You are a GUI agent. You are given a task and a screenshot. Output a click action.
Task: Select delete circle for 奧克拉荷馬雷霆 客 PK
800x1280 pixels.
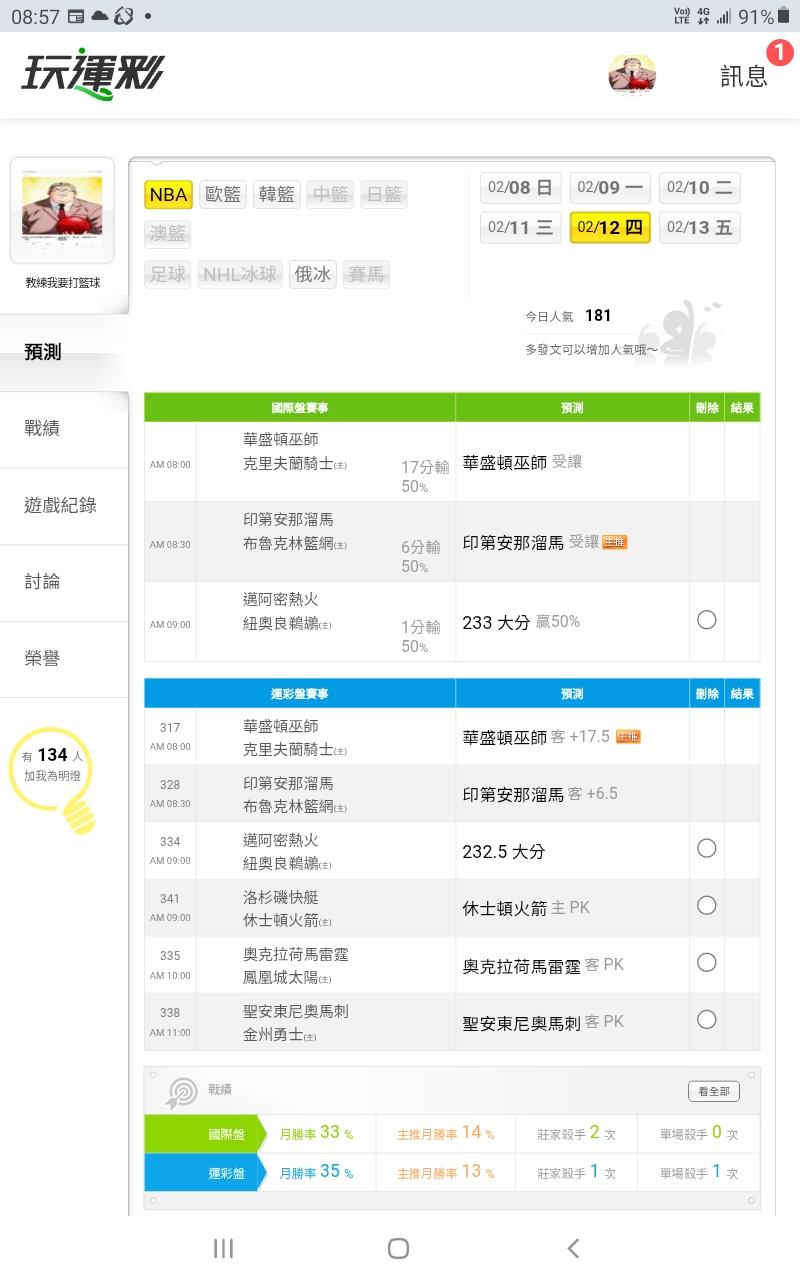(x=706, y=963)
